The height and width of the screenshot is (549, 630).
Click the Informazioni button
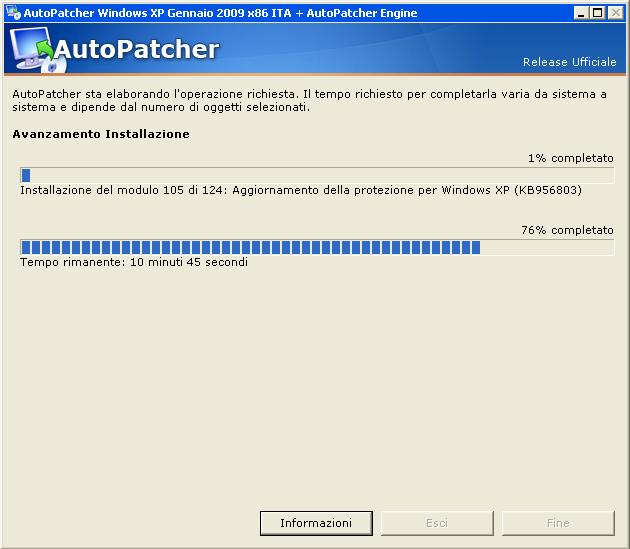click(x=316, y=523)
